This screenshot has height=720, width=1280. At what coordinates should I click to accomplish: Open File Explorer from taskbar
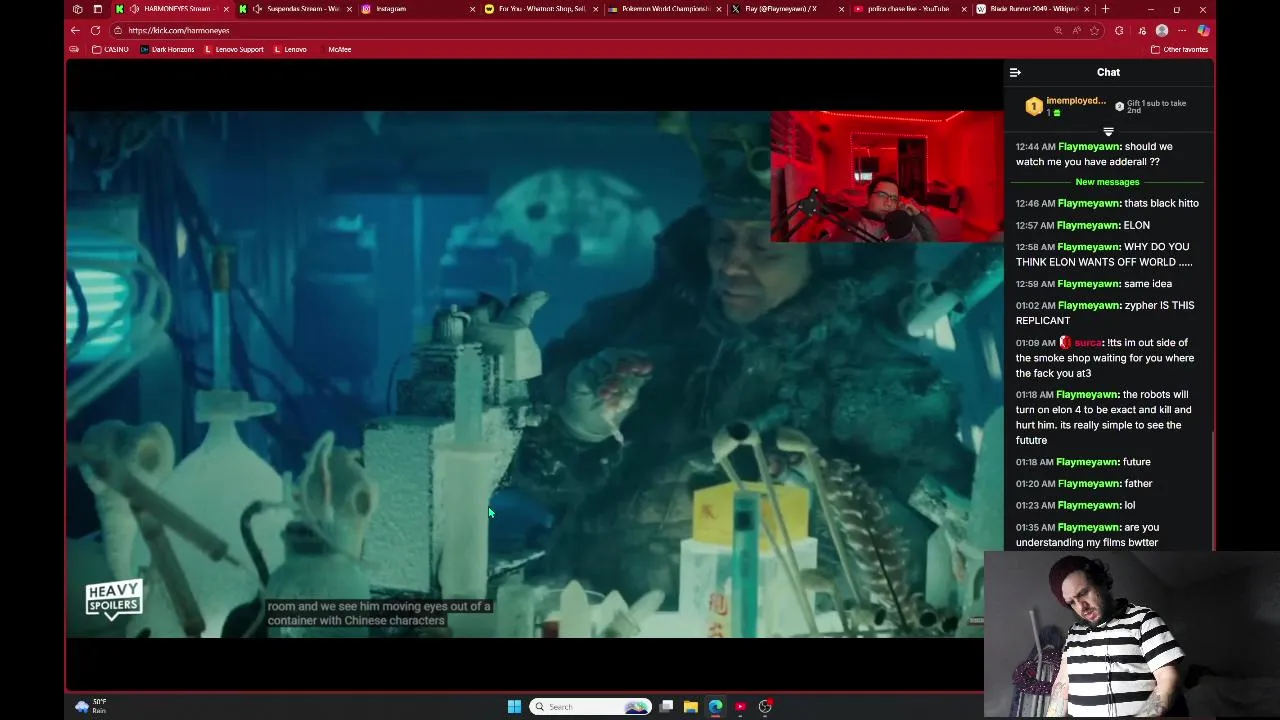691,707
